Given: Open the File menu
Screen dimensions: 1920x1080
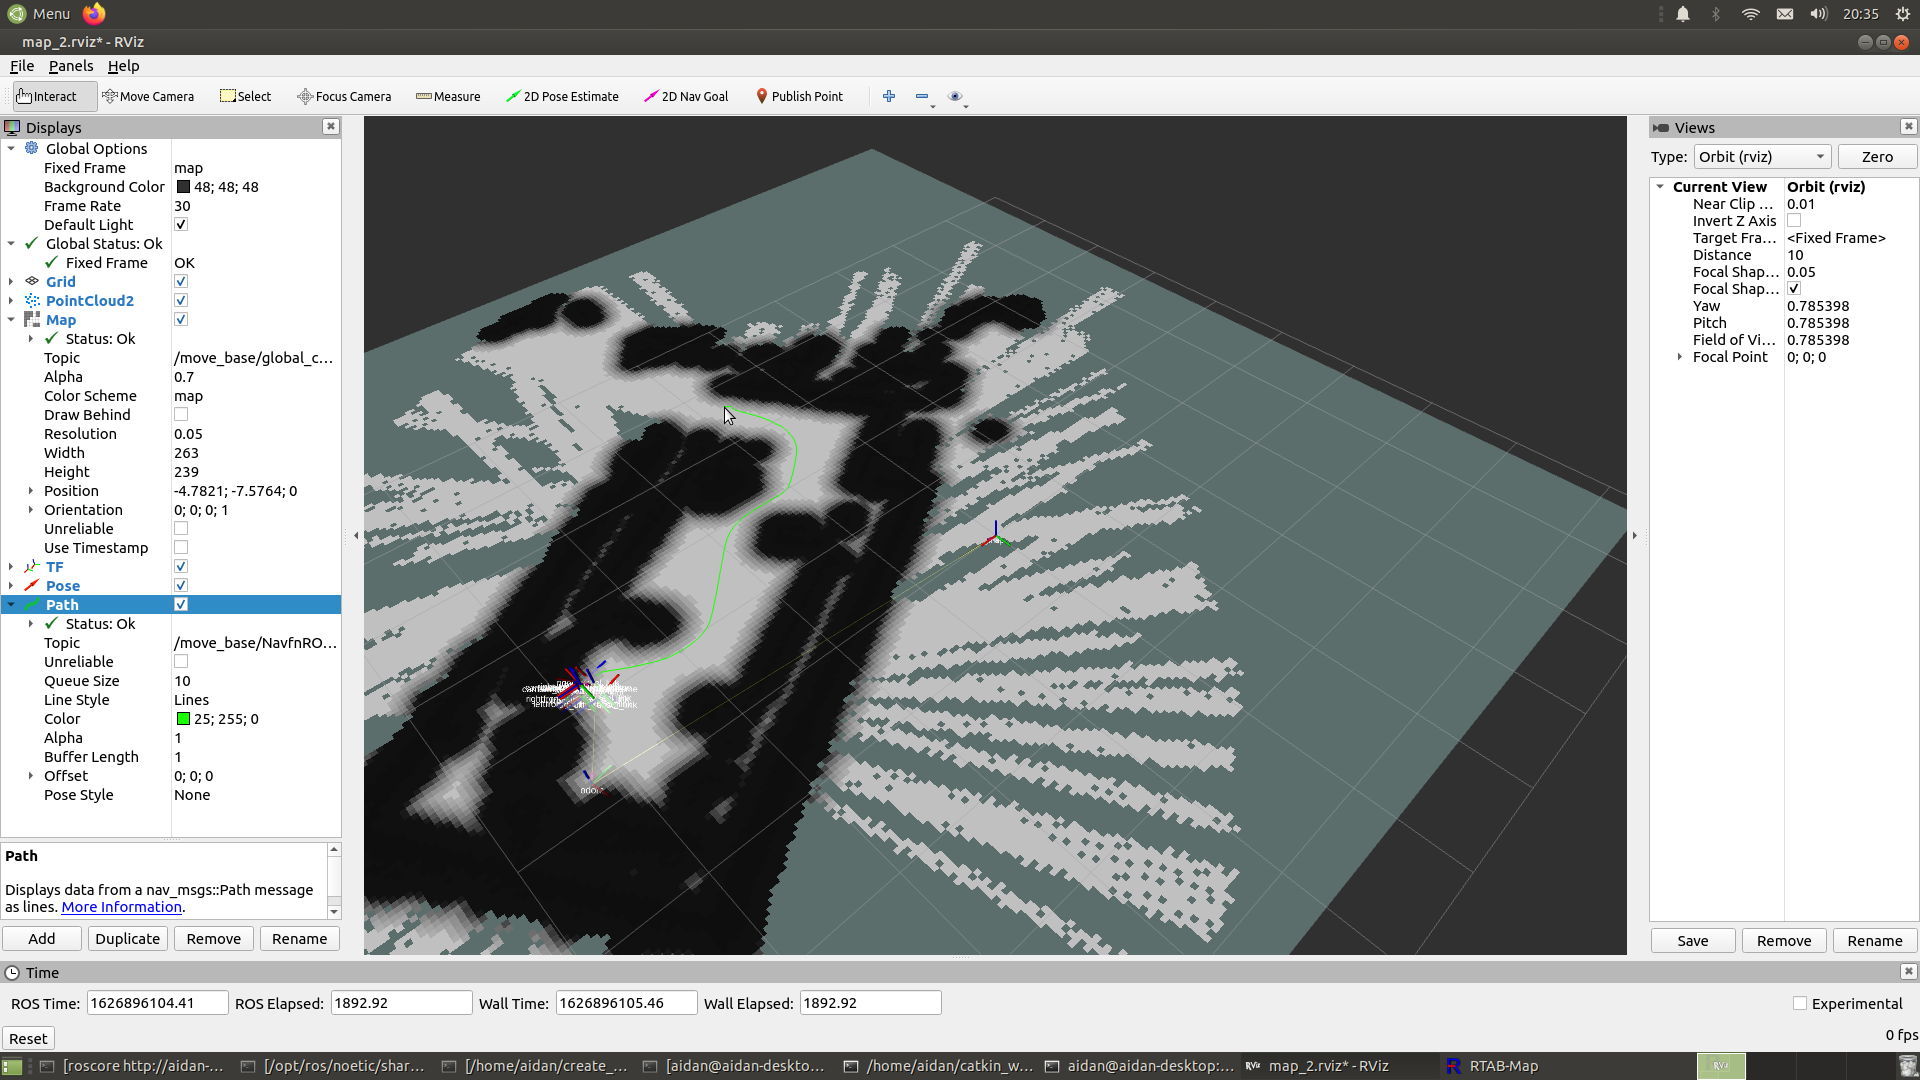Looking at the screenshot, I should pyautogui.click(x=21, y=66).
